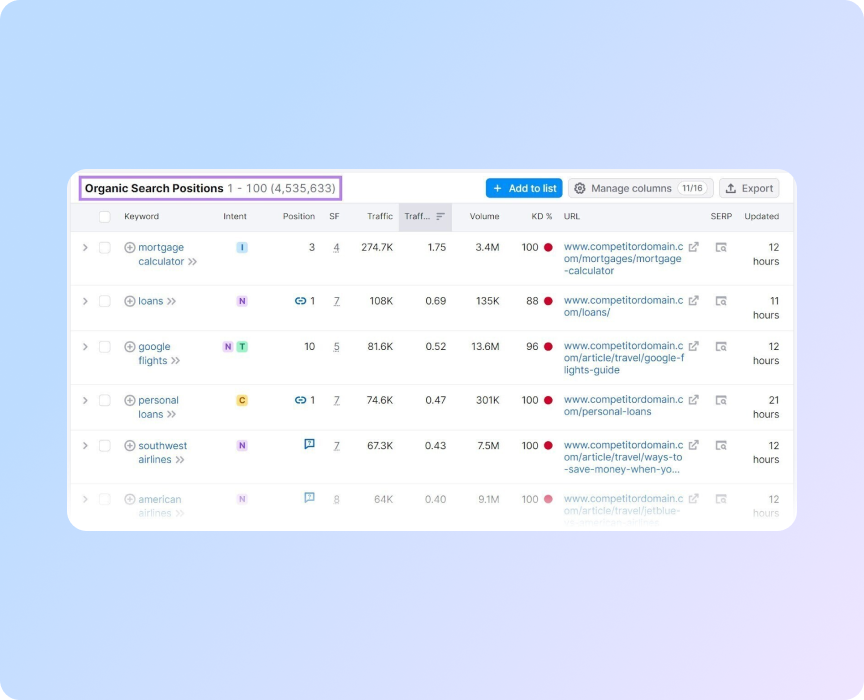Click featured snippet icon in southwest airlines row
Image resolution: width=864 pixels, height=700 pixels.
309,445
